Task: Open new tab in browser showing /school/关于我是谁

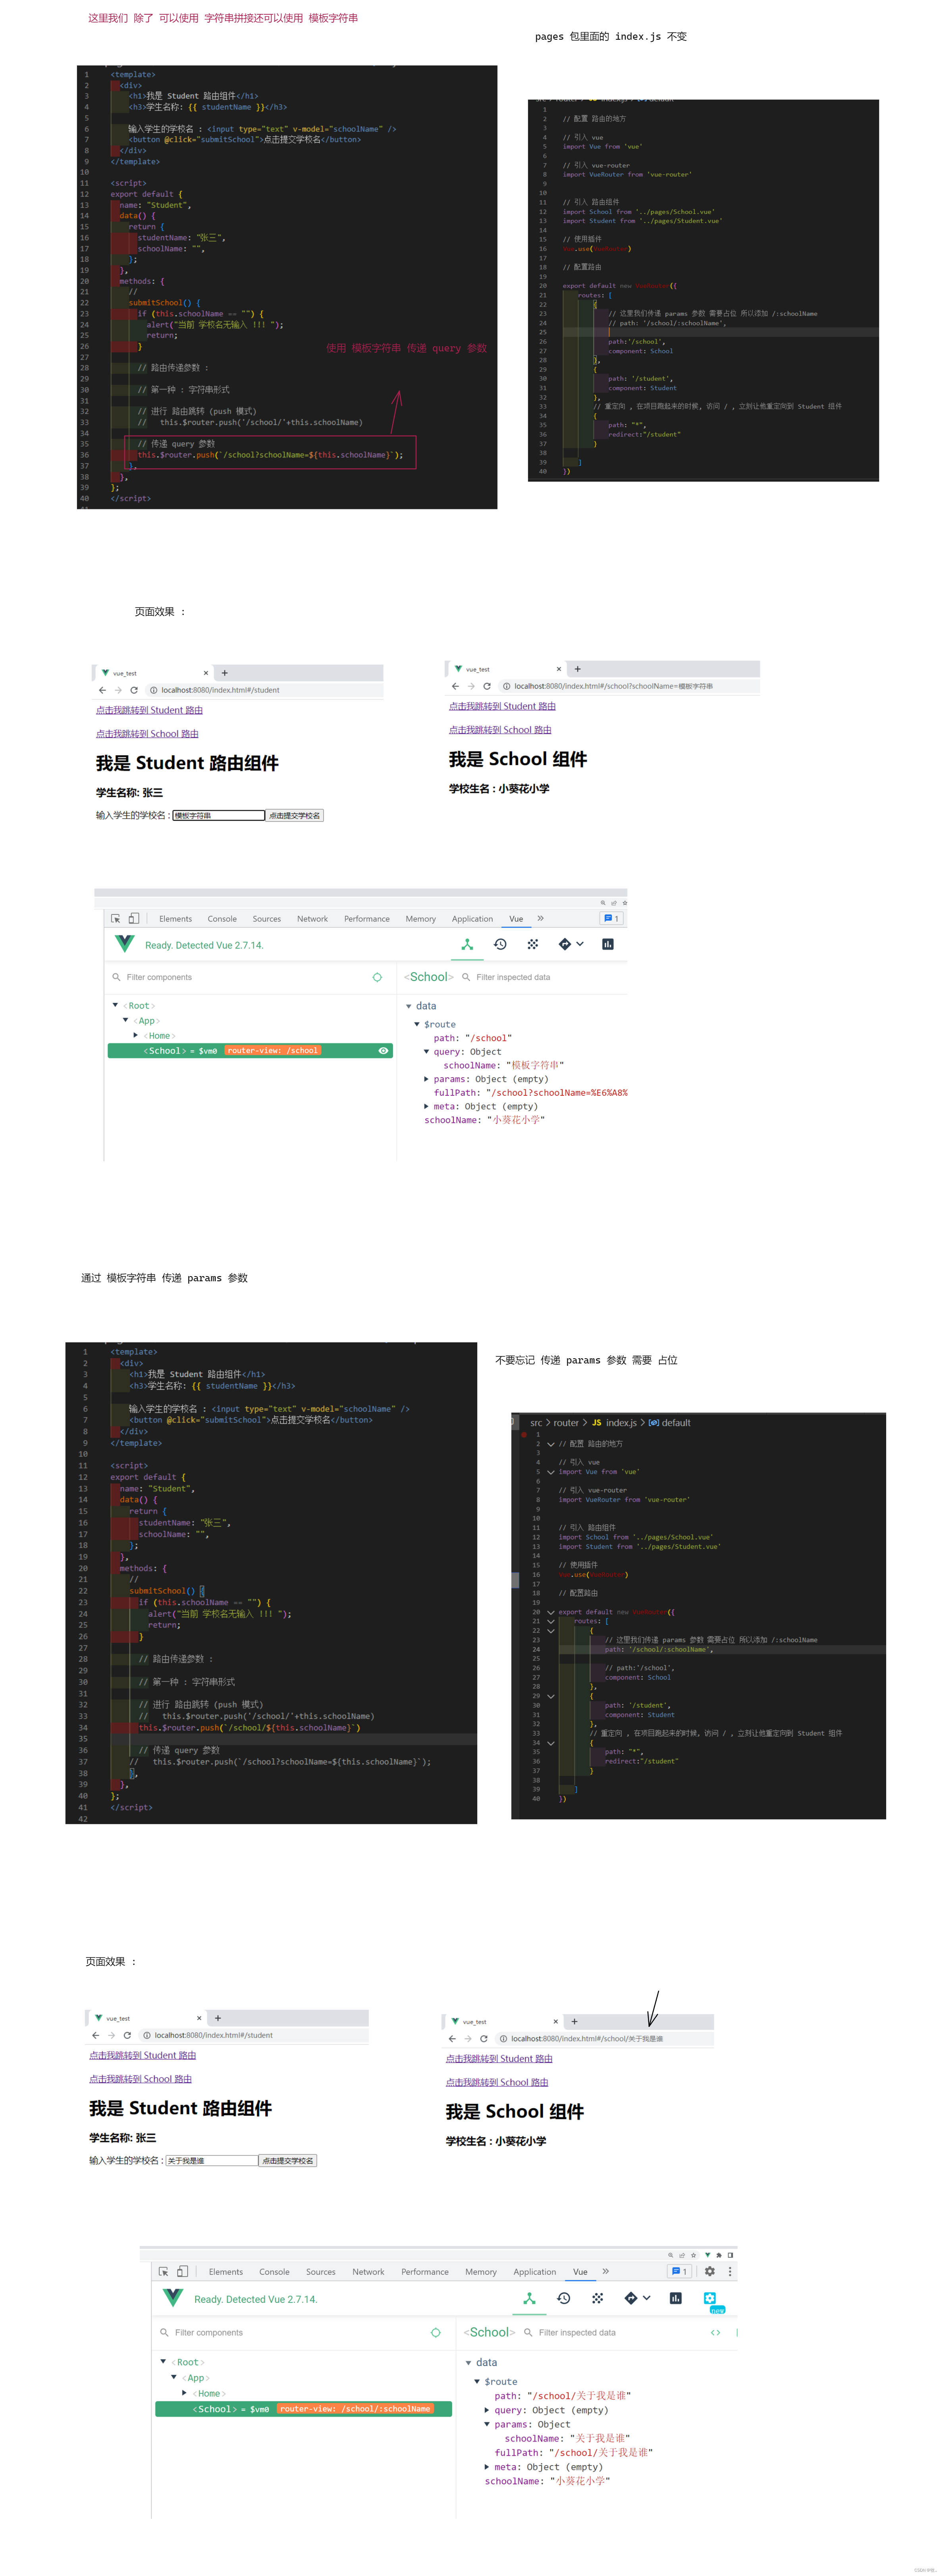Action: click(x=574, y=2022)
